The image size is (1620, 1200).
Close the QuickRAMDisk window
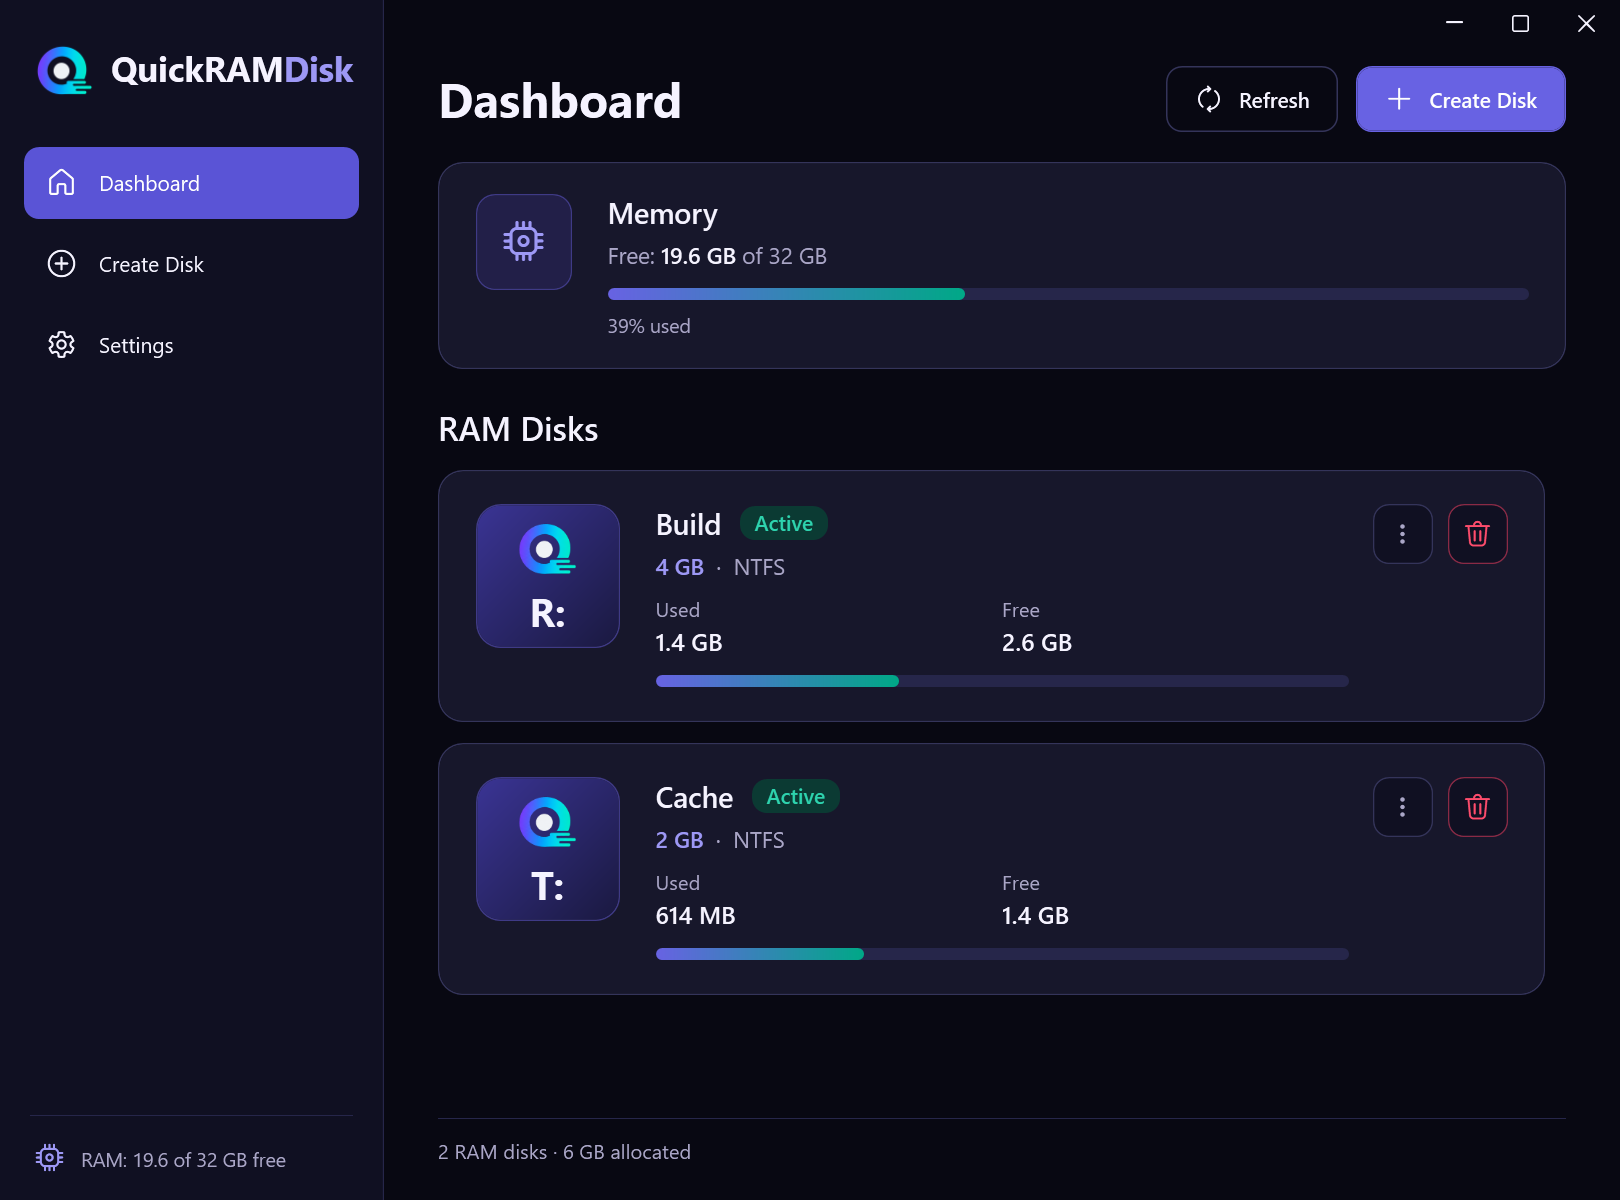tap(1586, 23)
